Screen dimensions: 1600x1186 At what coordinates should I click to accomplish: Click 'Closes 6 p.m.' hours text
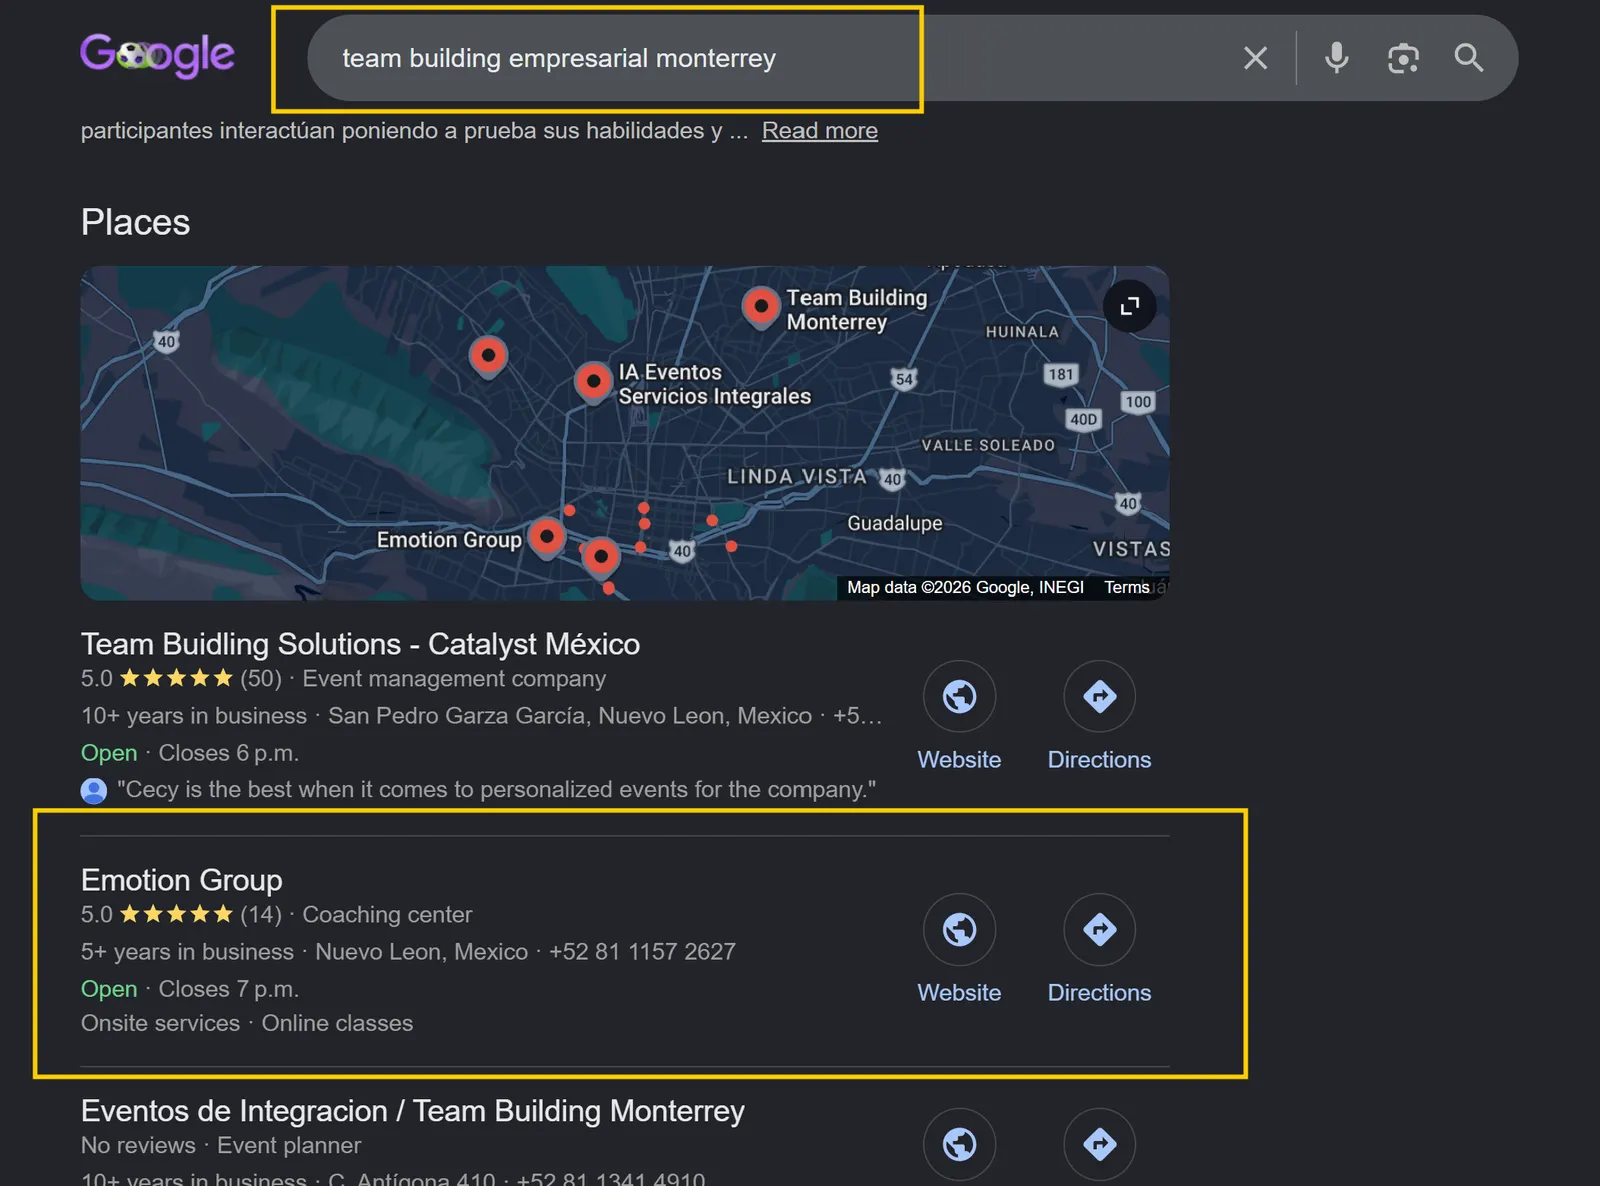click(x=229, y=753)
